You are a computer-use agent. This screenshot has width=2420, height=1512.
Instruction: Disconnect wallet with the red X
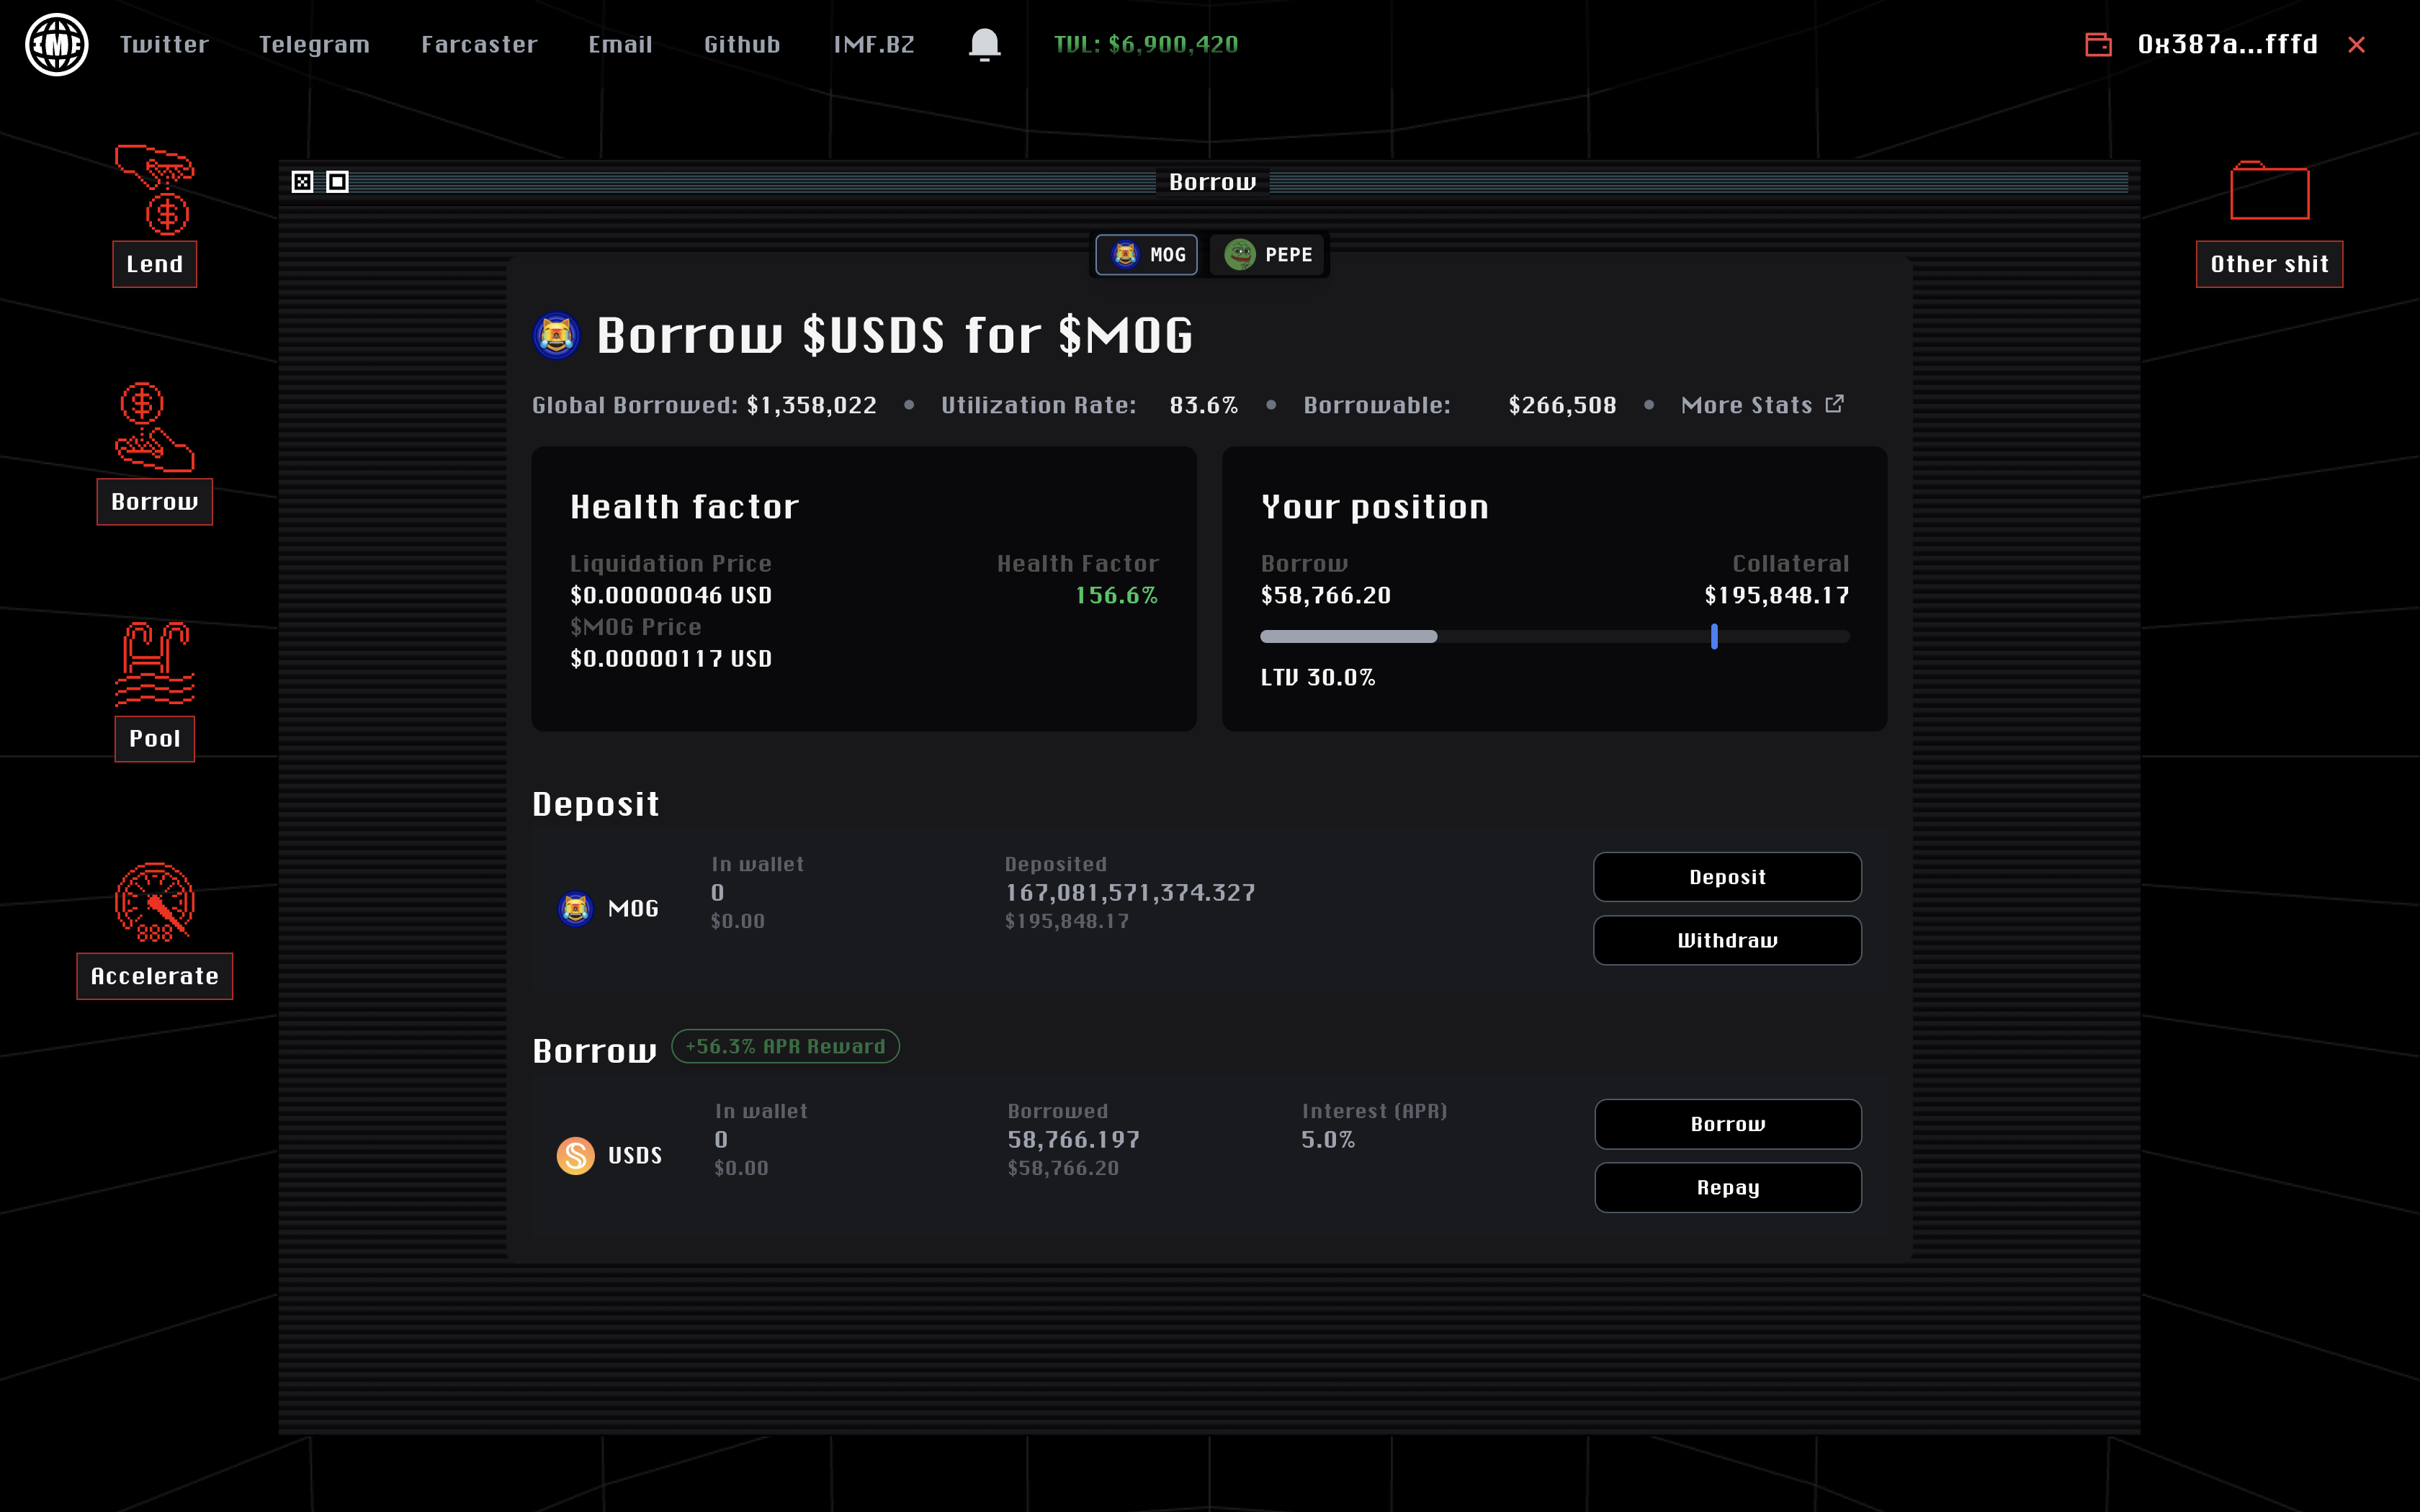click(x=2357, y=45)
